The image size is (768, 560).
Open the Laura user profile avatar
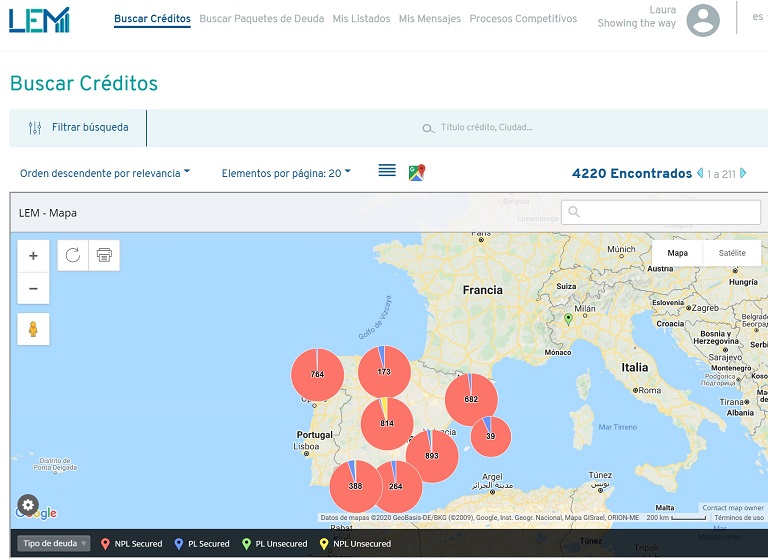coord(703,20)
